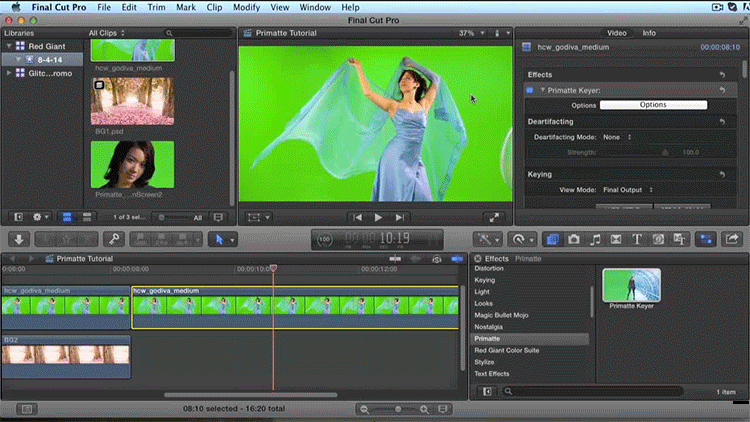Open the Modify menu
This screenshot has width=750, height=422.
tap(247, 6)
